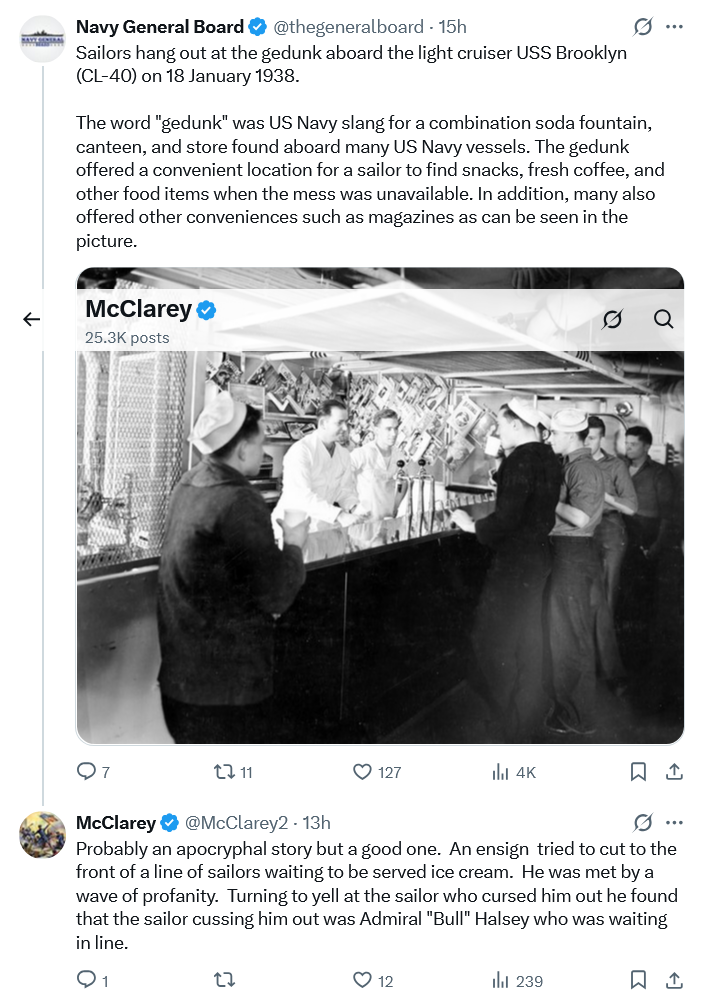This screenshot has width=704, height=1002.
Task: Repost the Navy General Board tweet
Action: click(226, 772)
